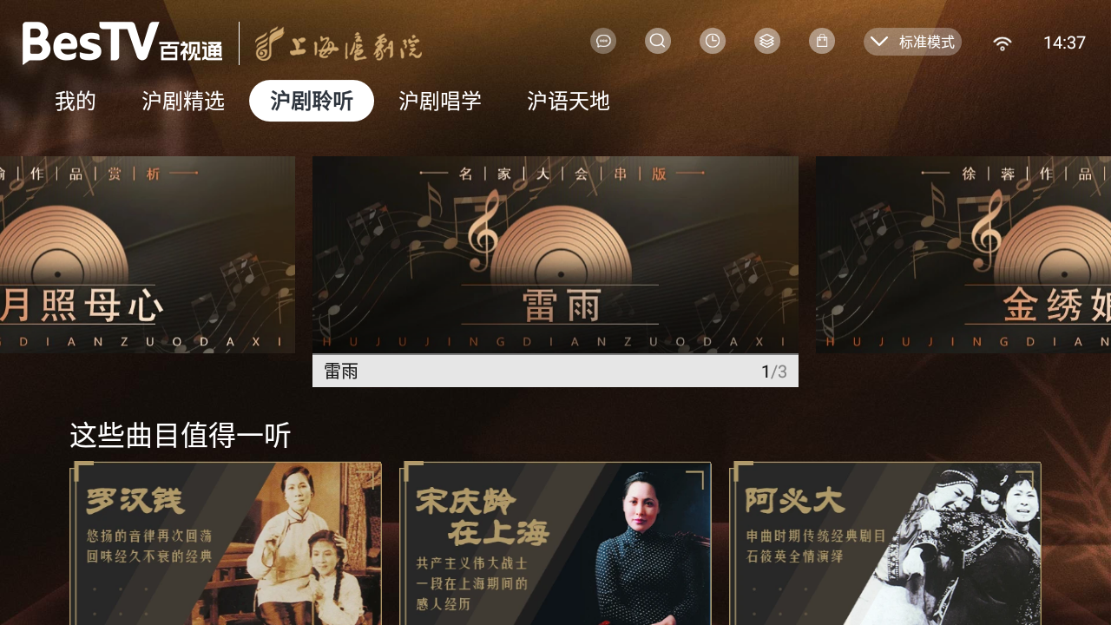Open the 宋庆龄在上海 card

tap(555, 544)
